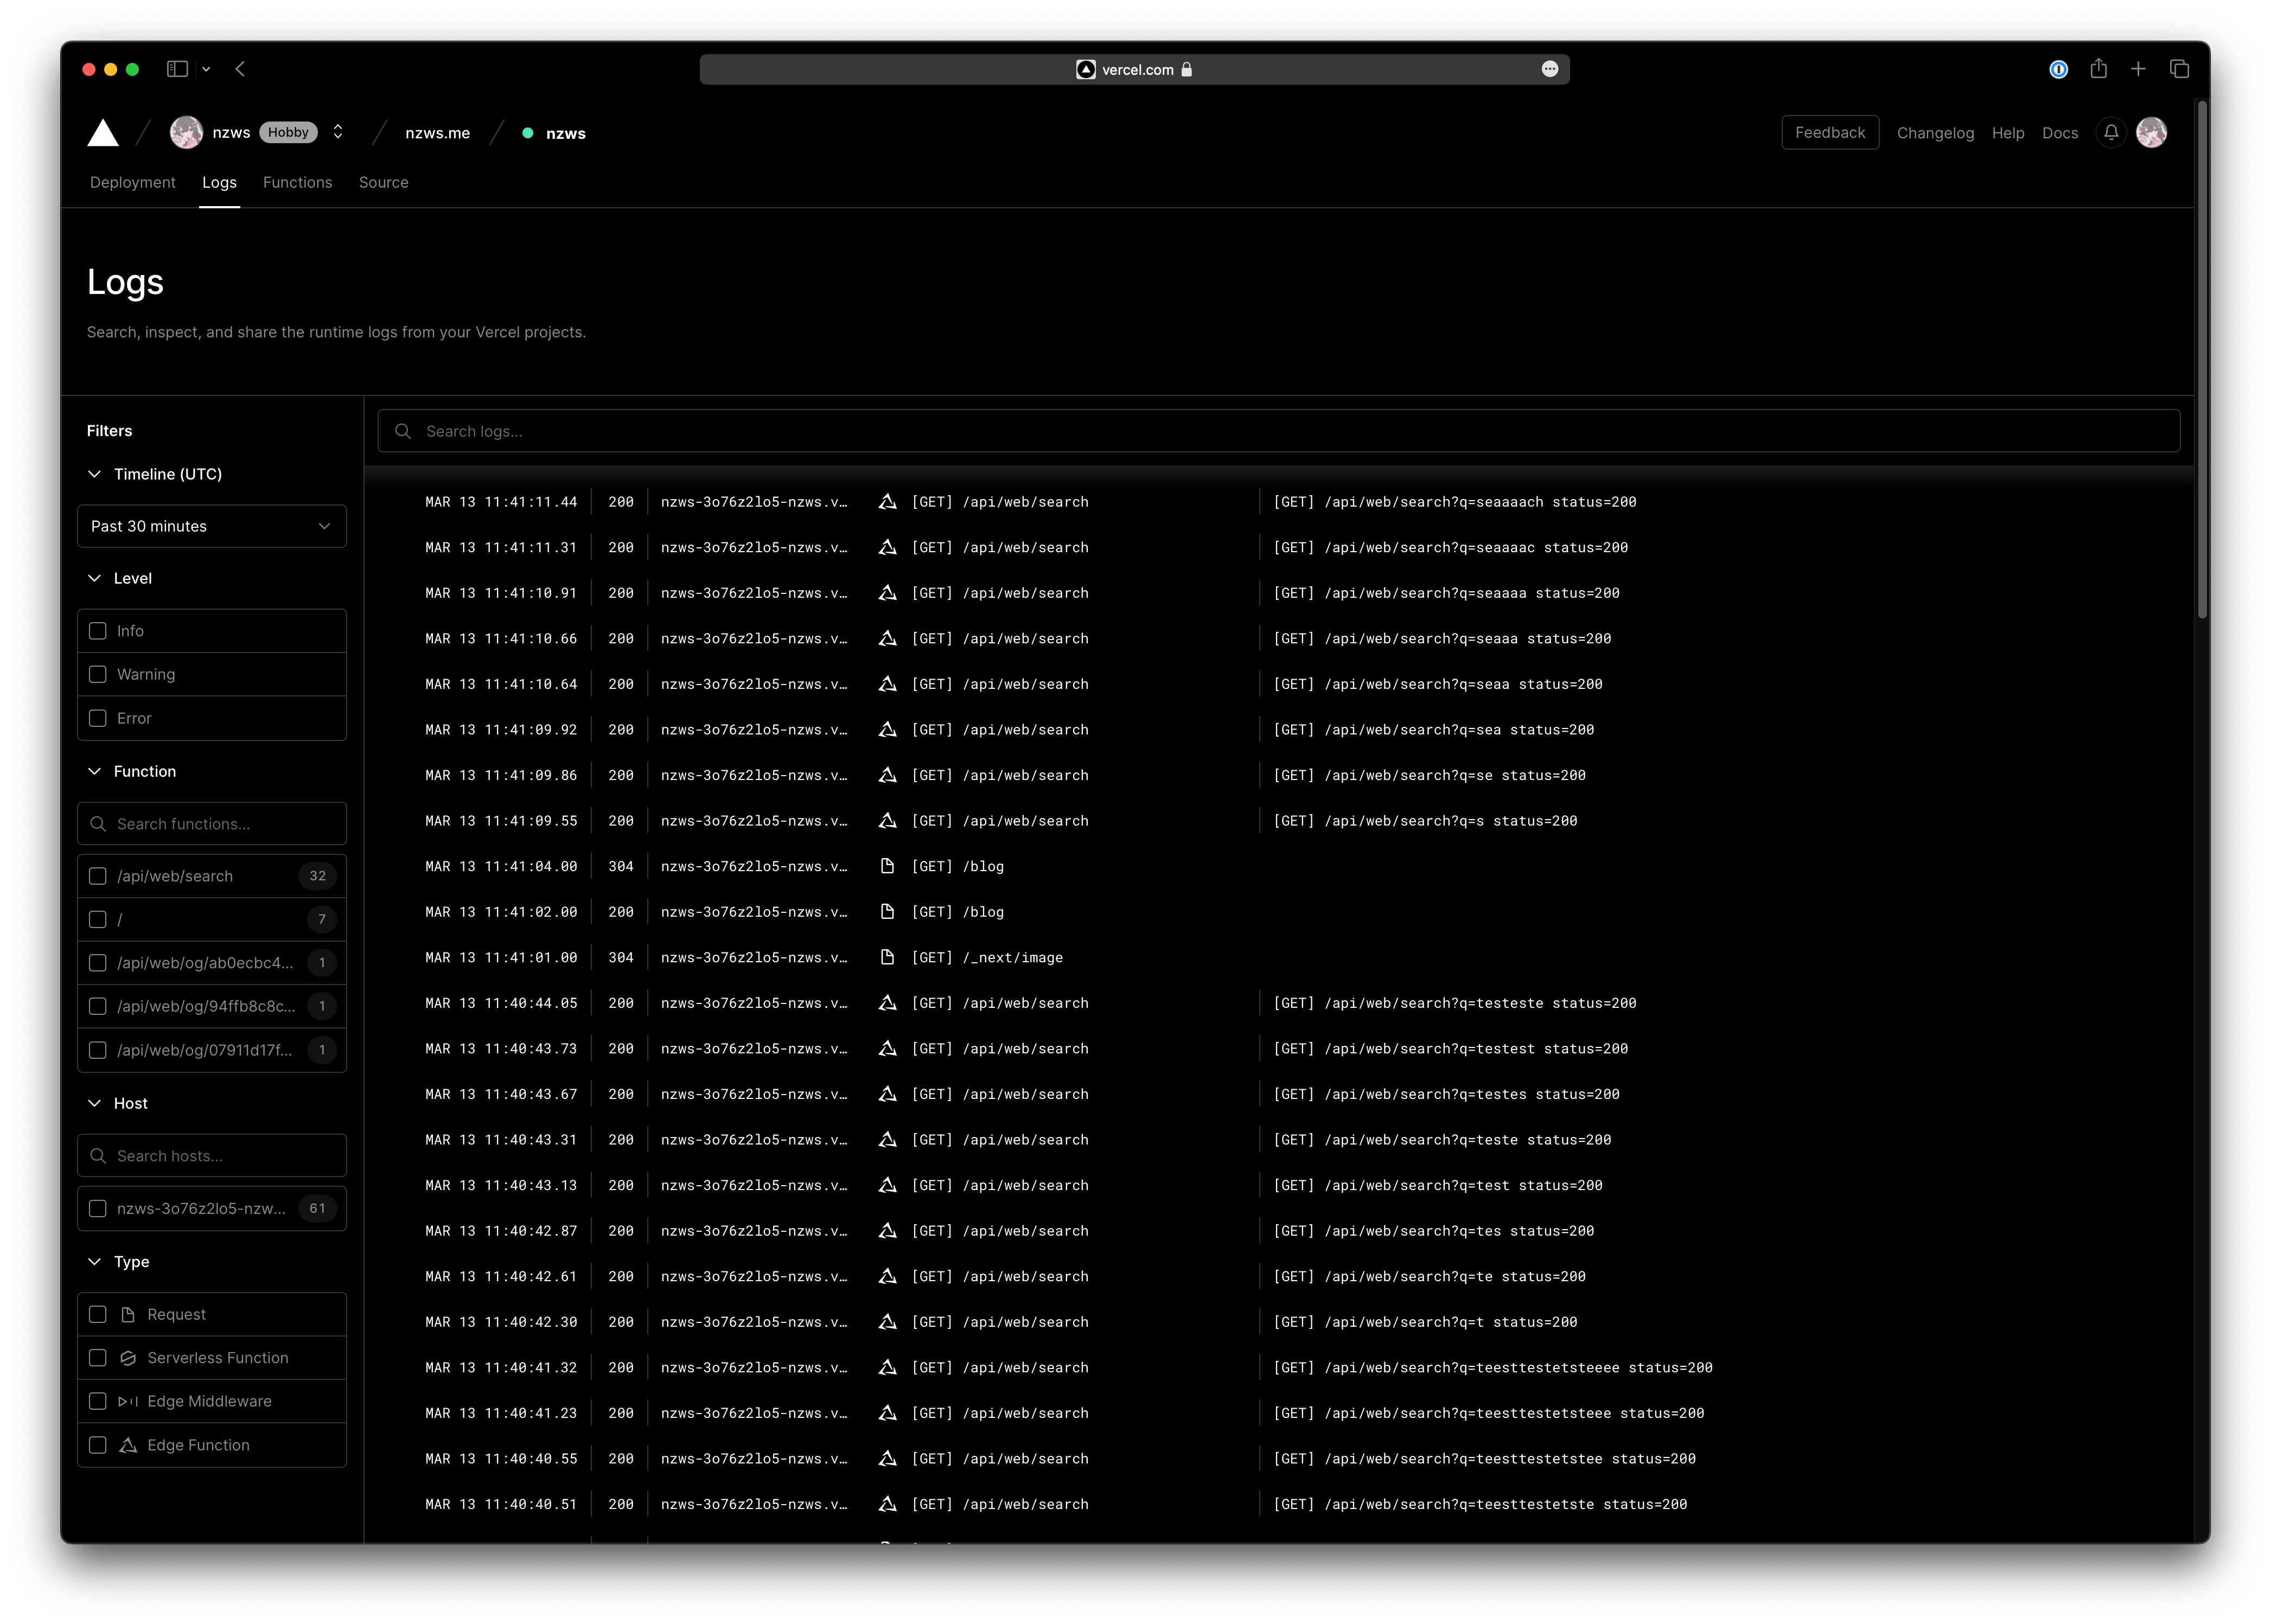Check the Serverless Function type filter
The width and height of the screenshot is (2271, 1624).
click(98, 1358)
